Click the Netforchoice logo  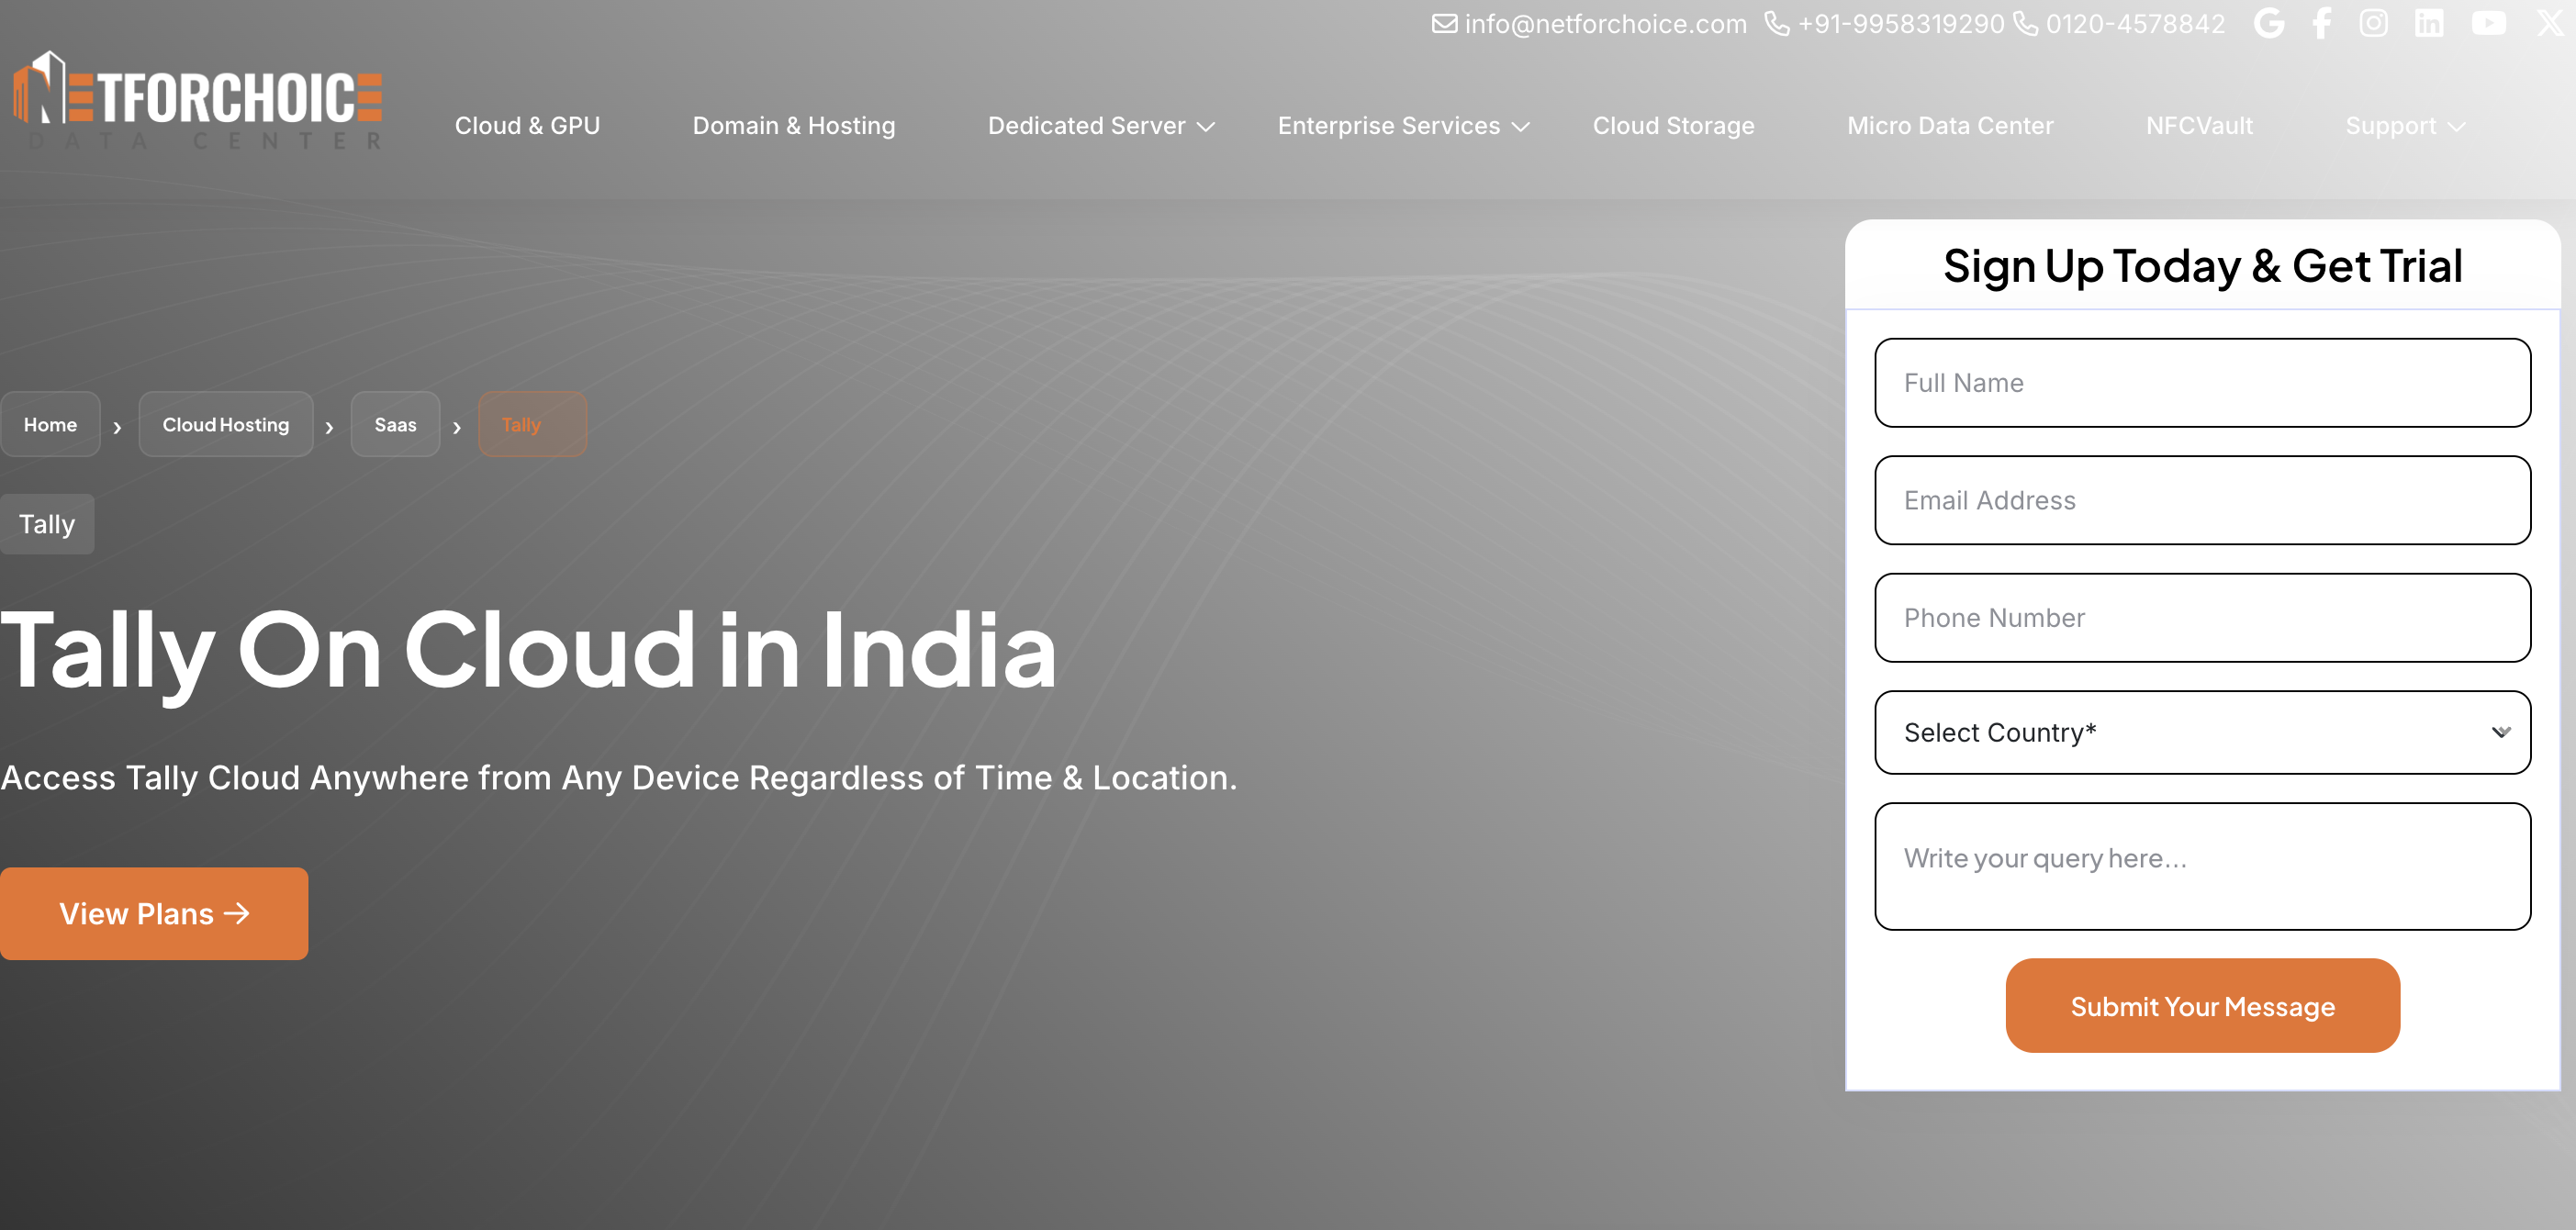pos(198,101)
